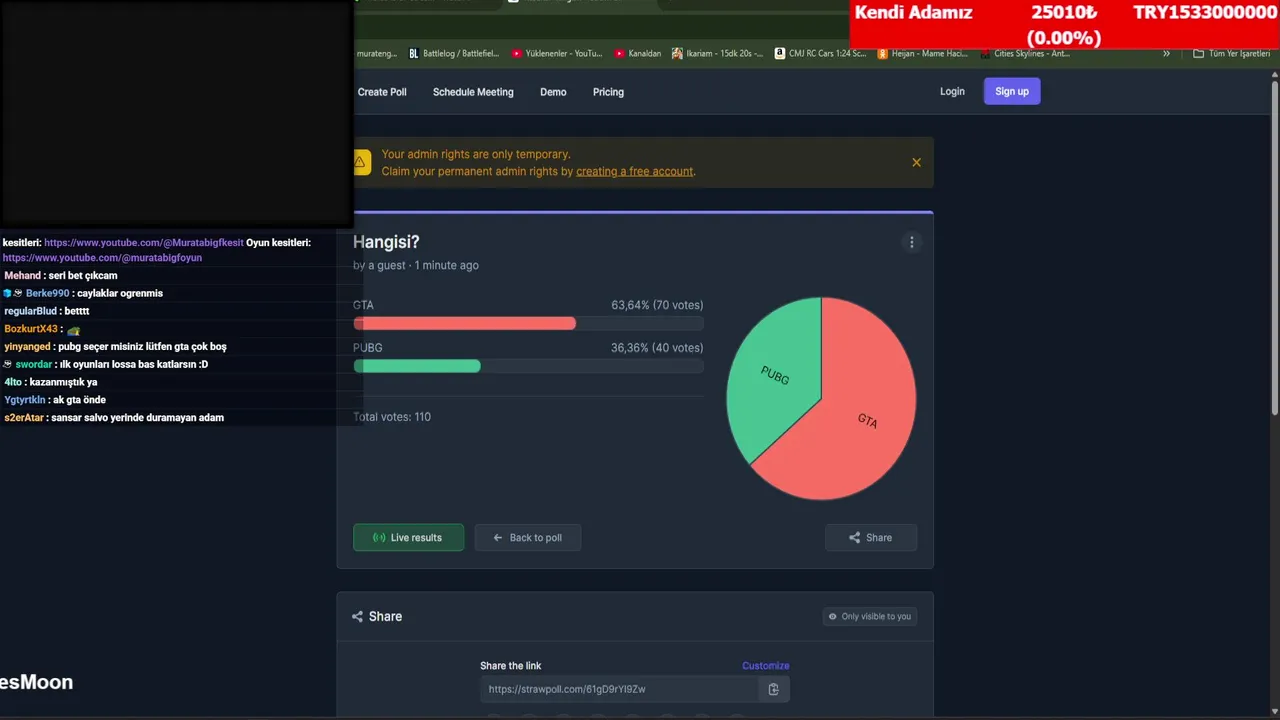
Task: Click the red GTA result bar
Action: click(464, 323)
